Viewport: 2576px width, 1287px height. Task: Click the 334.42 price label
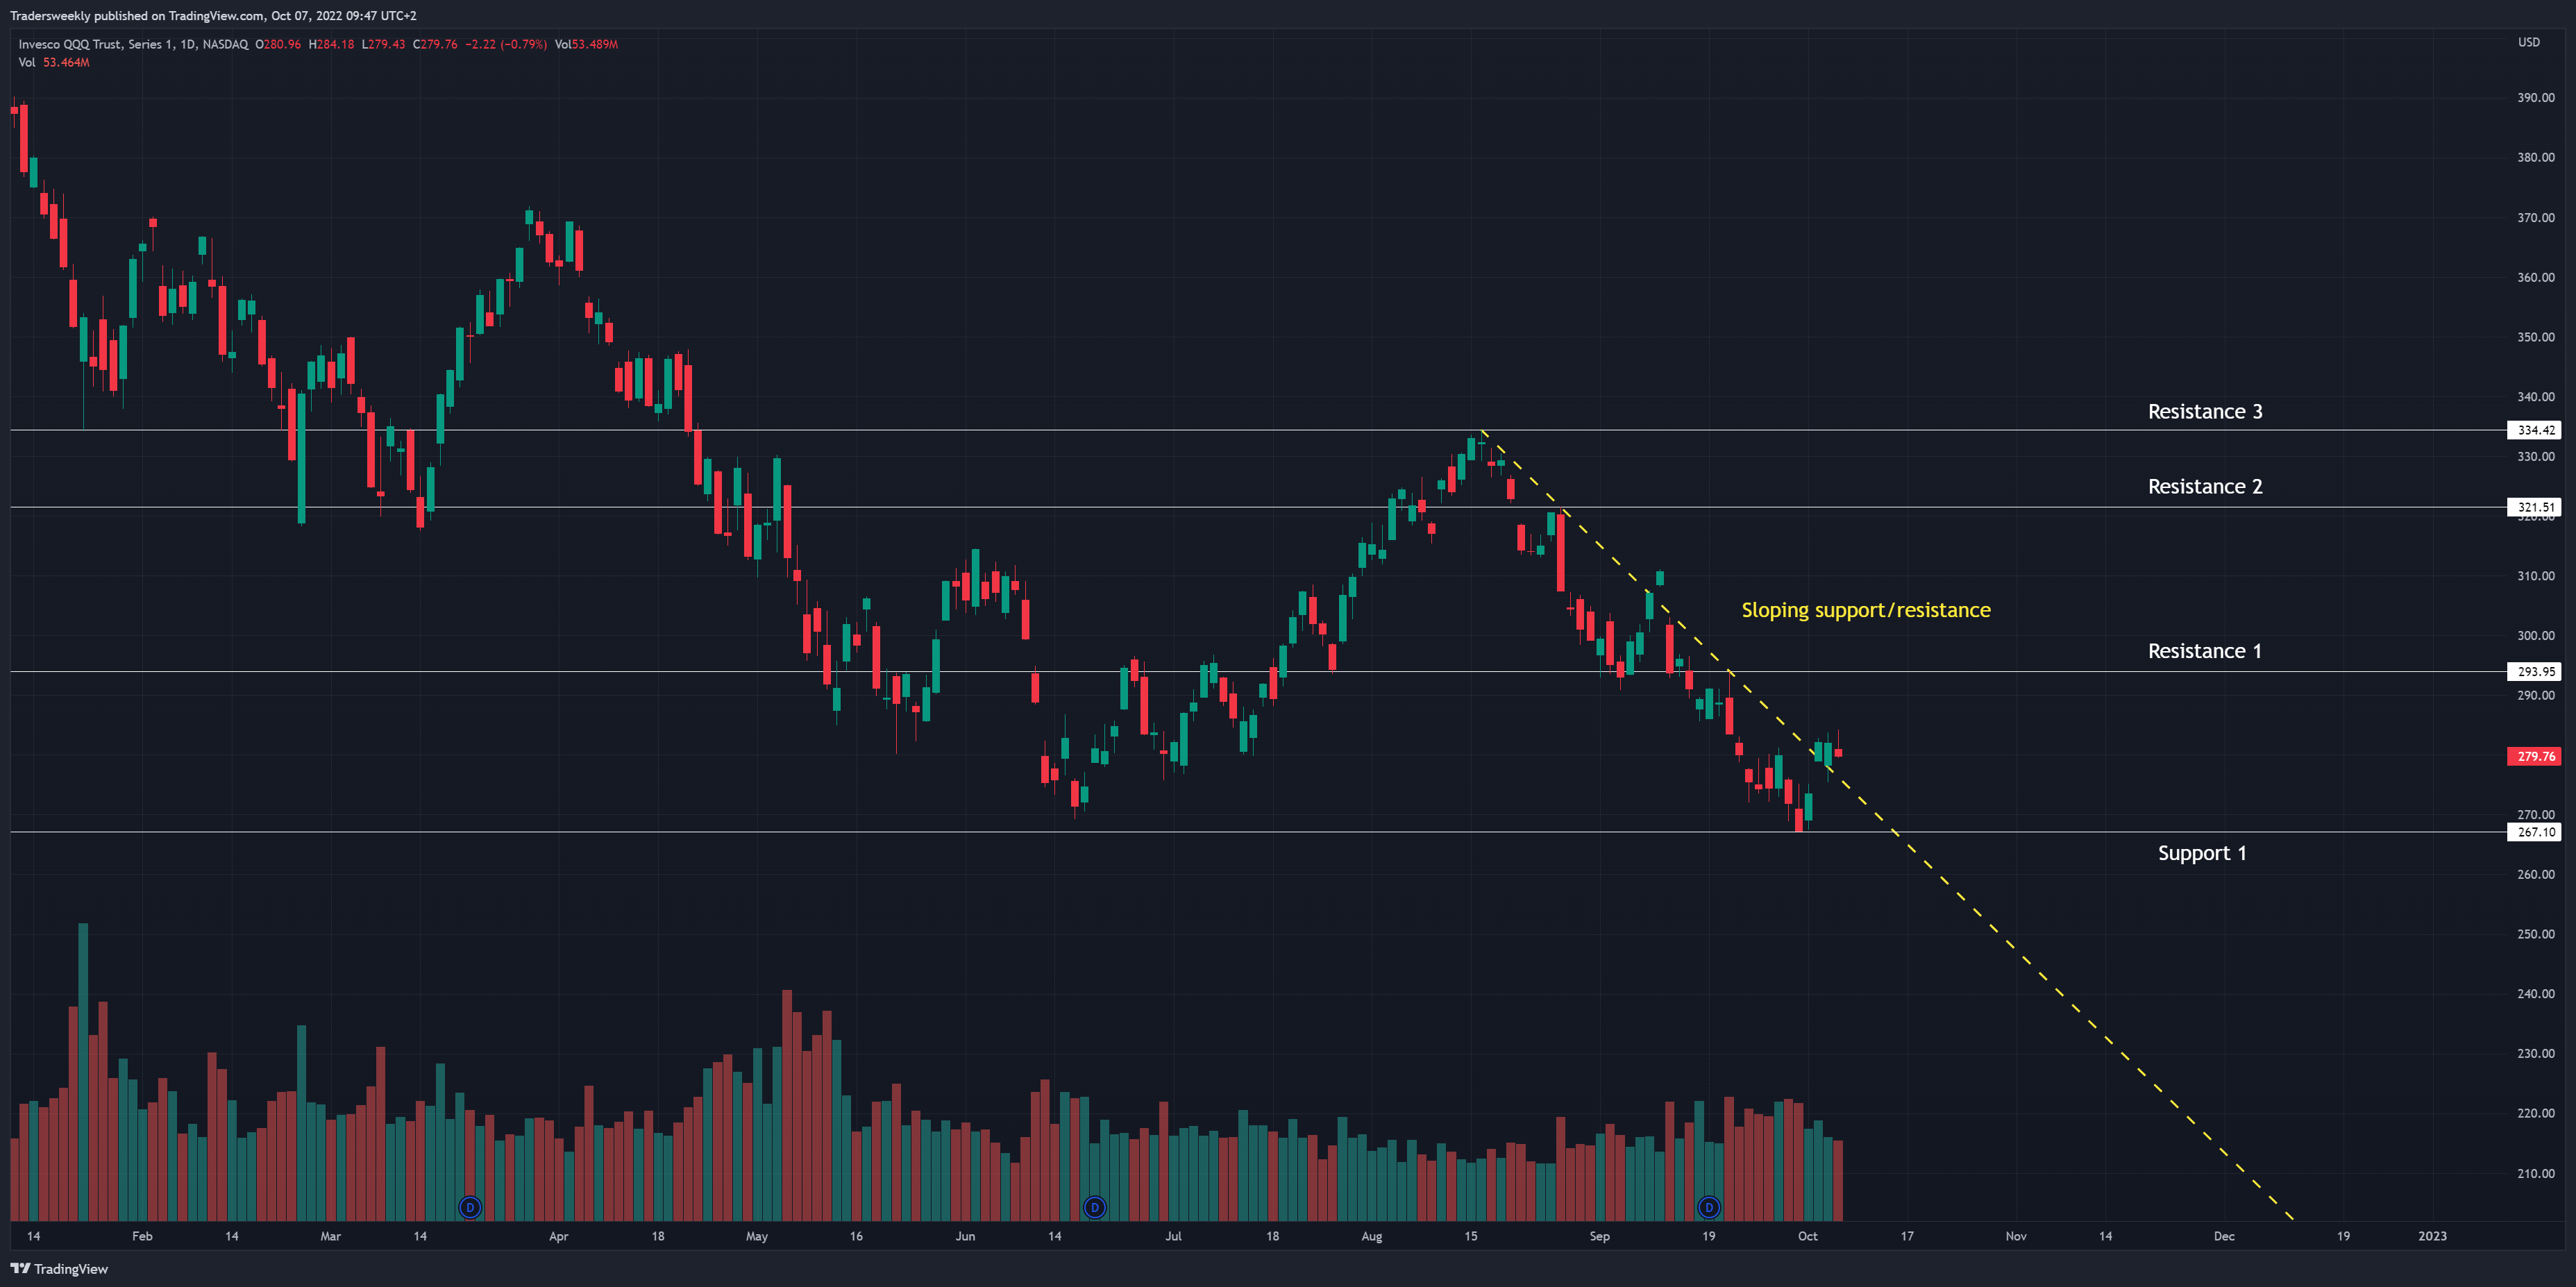(2535, 430)
